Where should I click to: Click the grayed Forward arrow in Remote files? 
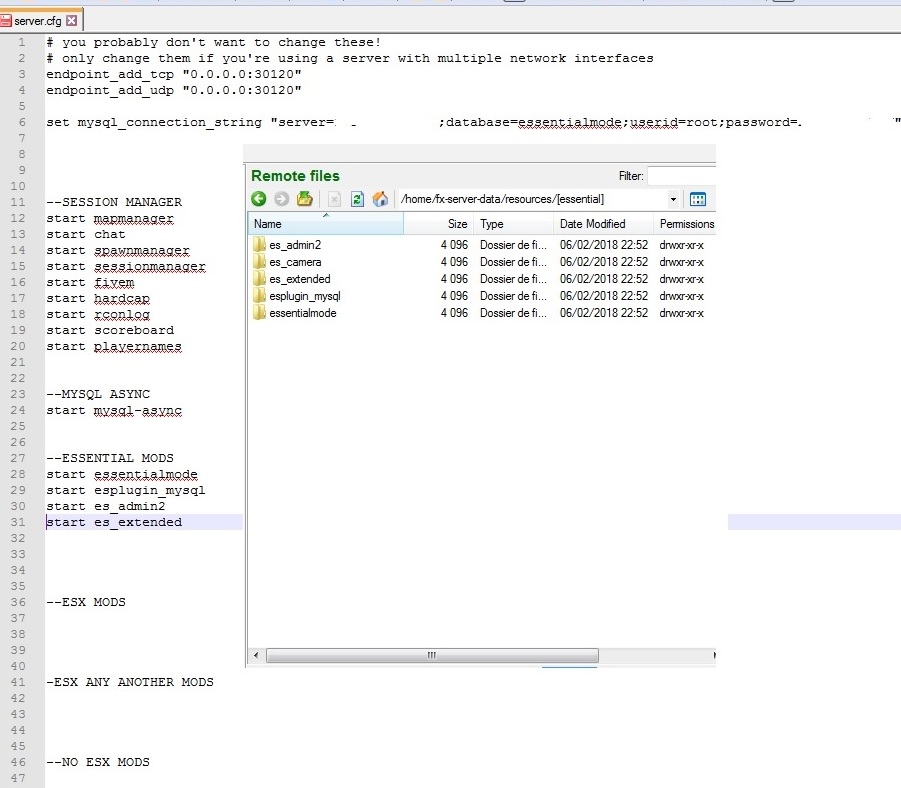[282, 199]
